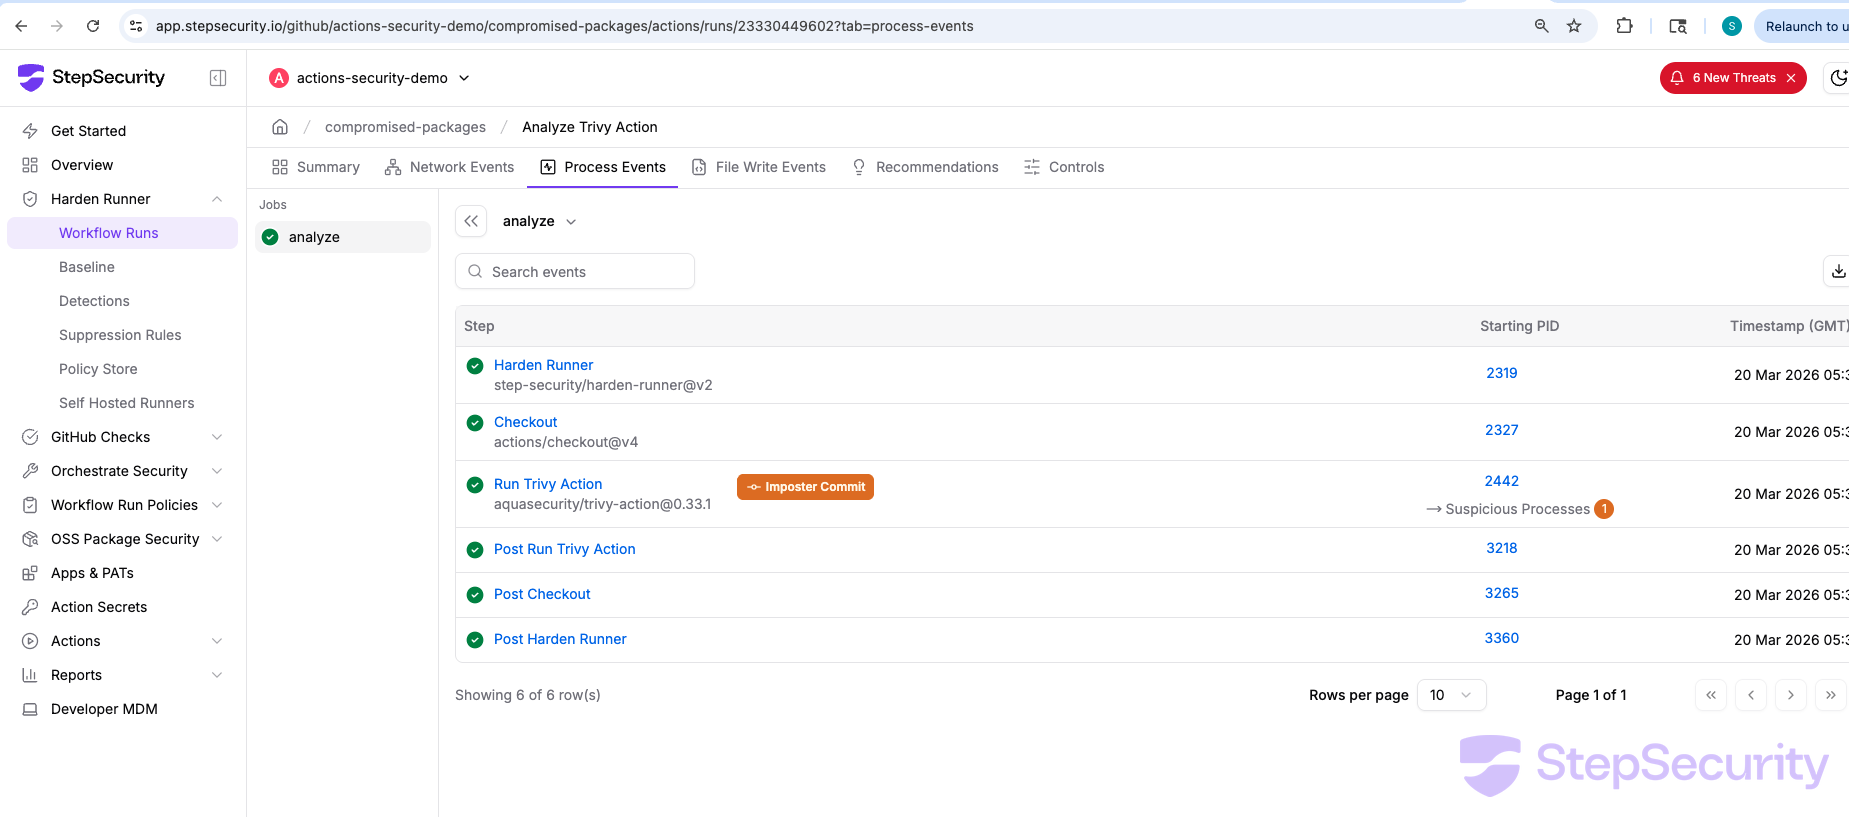1849x817 pixels.
Task: Open Developer MDM page
Action: [x=104, y=709]
